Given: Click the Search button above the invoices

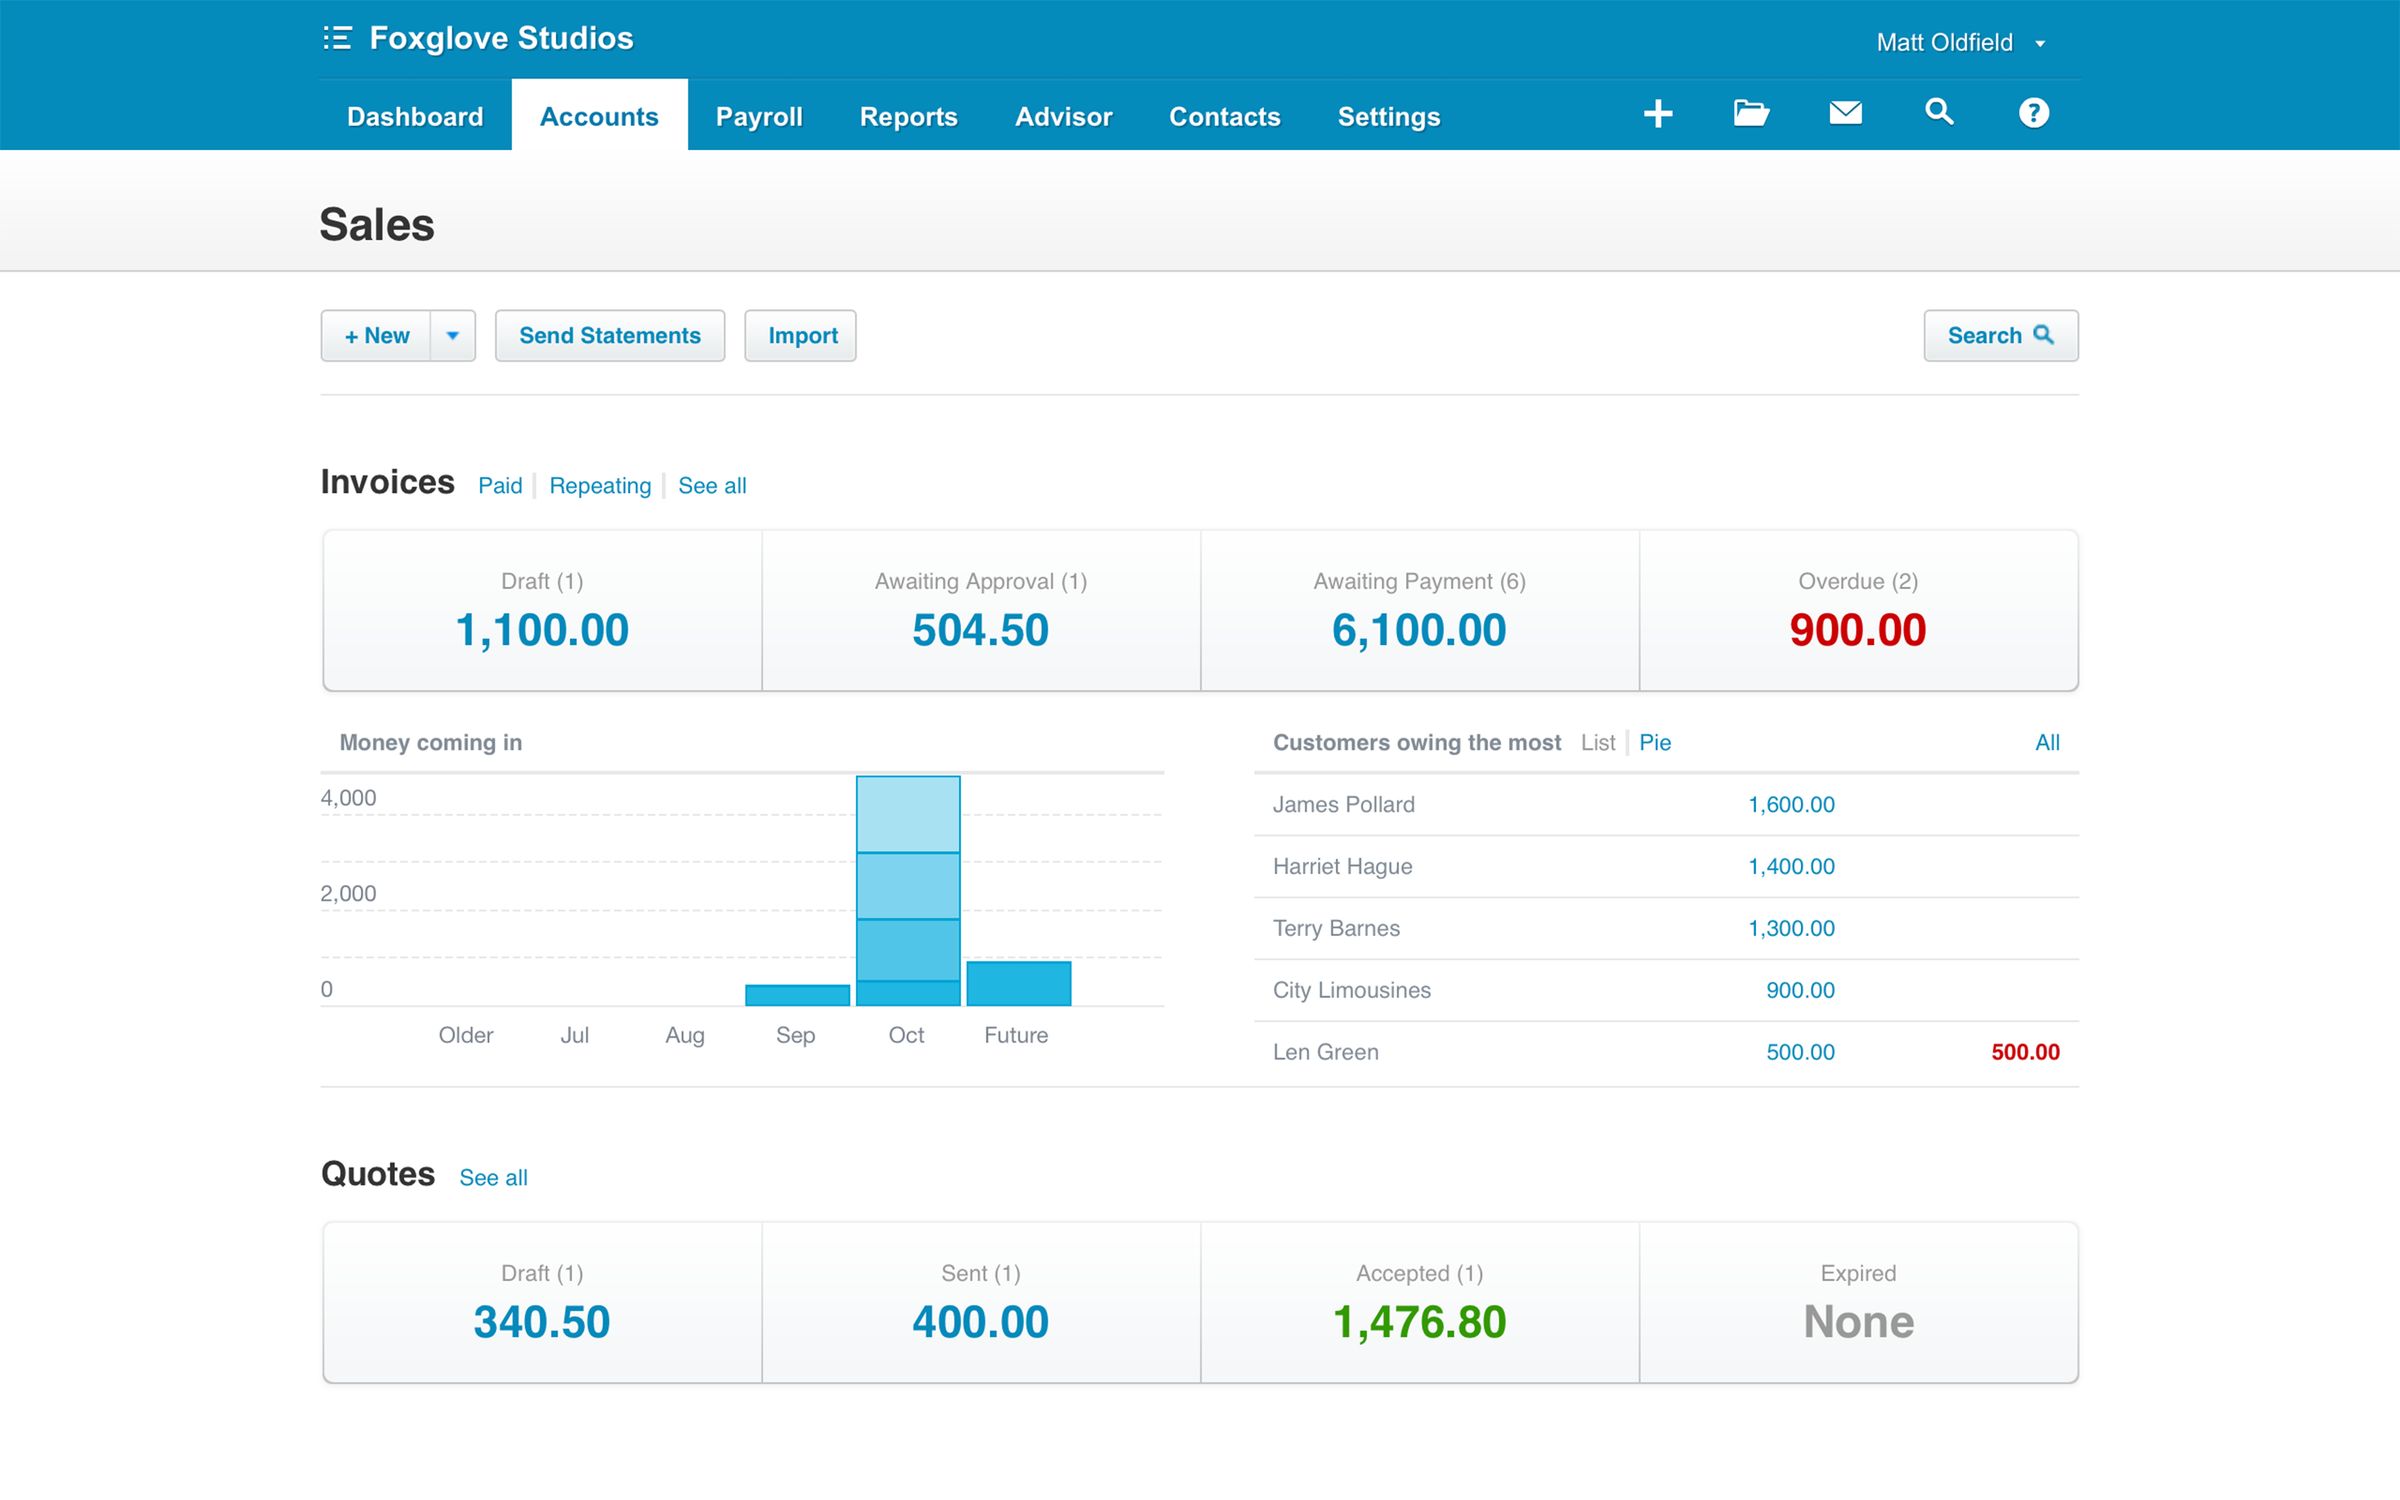Looking at the screenshot, I should click(1999, 335).
